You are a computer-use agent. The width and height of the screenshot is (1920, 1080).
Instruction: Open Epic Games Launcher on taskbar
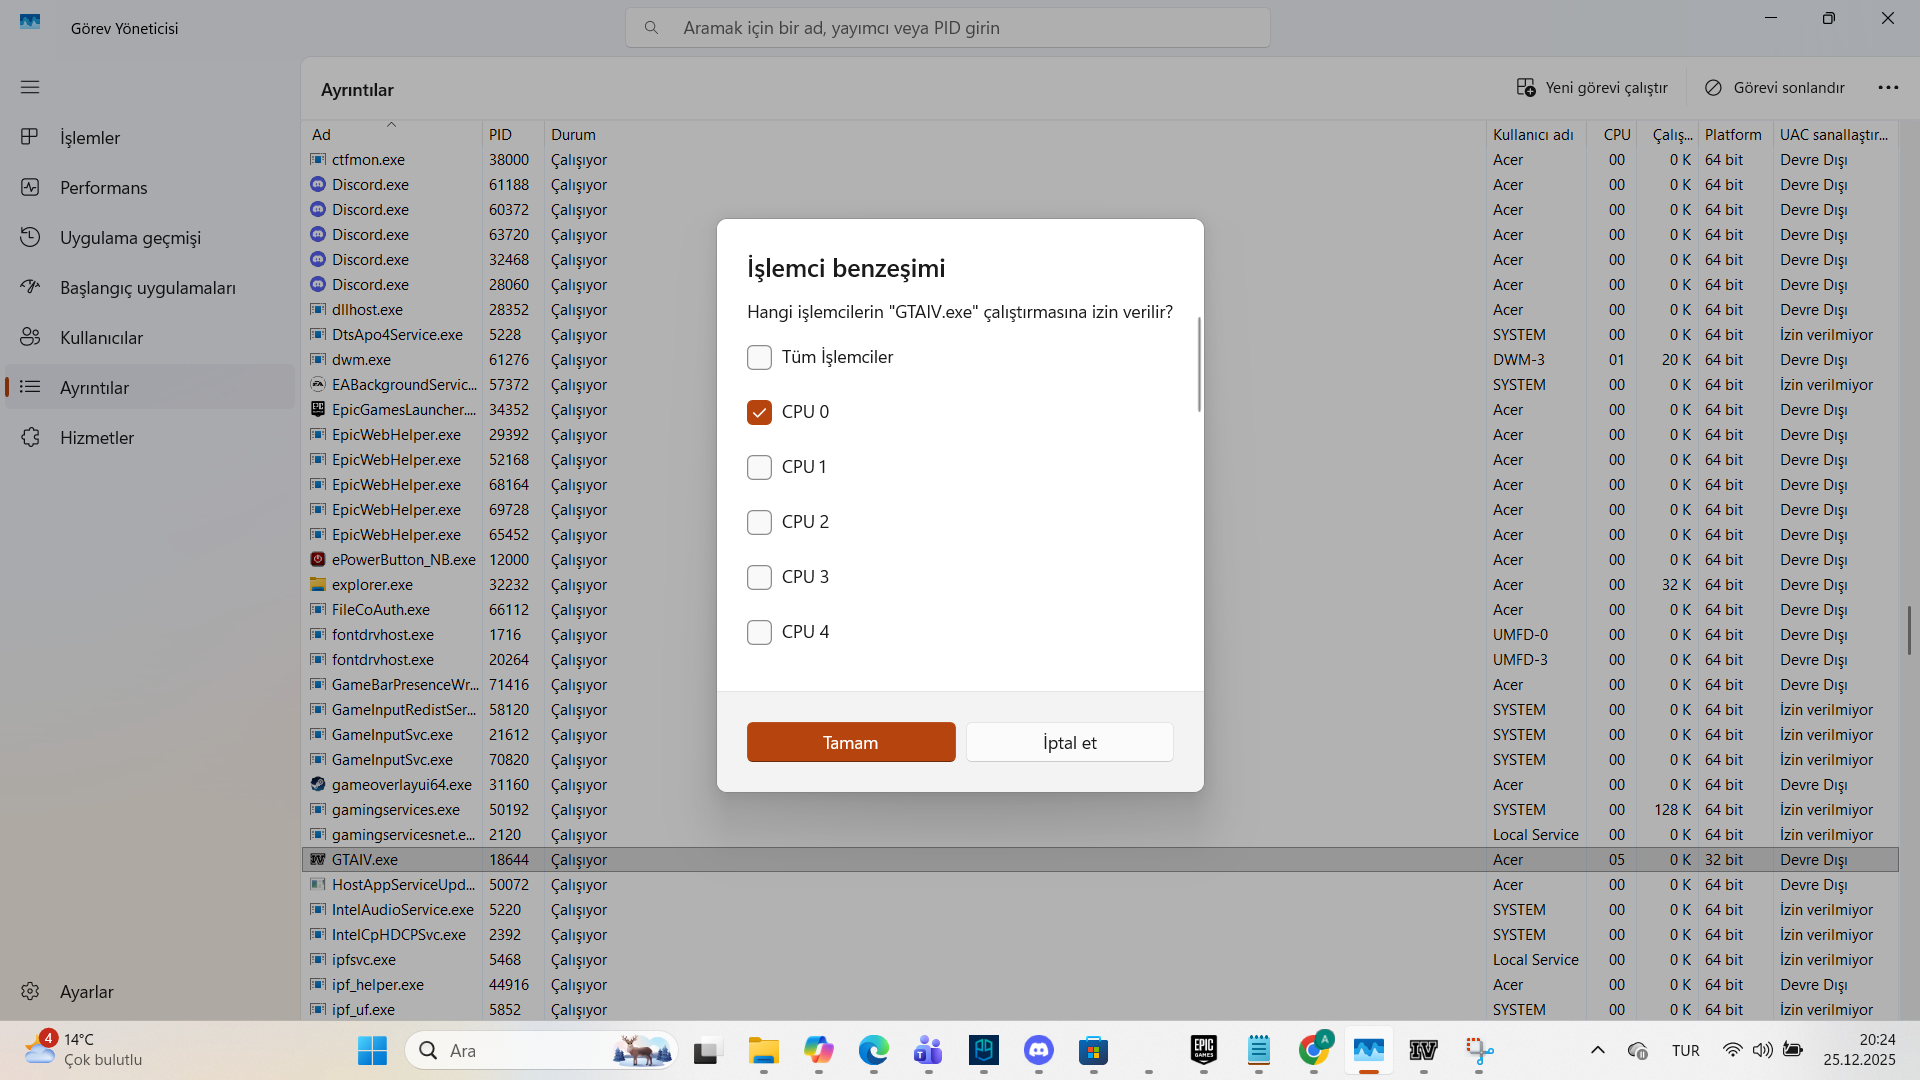1204,1050
